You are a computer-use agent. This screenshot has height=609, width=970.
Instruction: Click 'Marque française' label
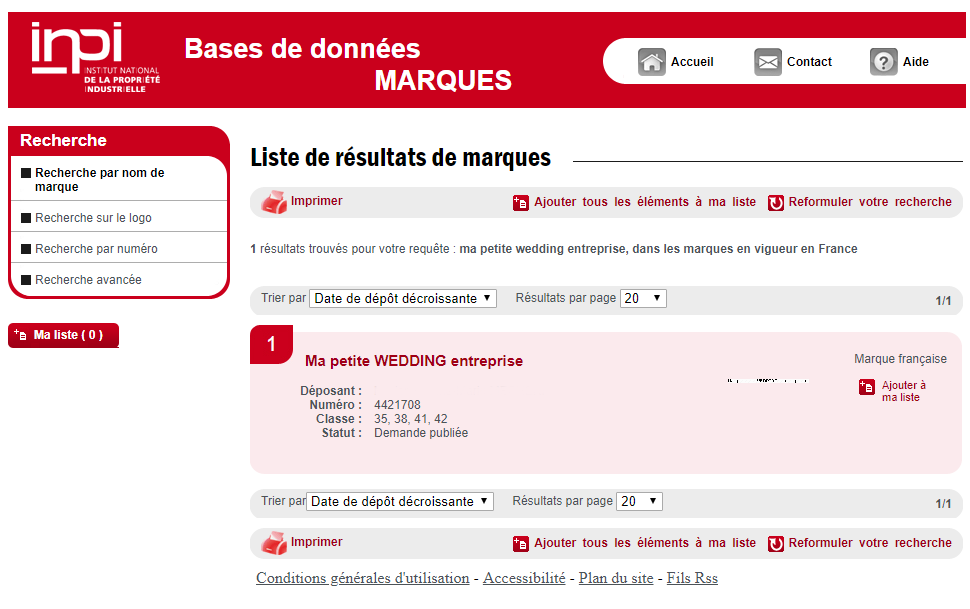tap(900, 359)
